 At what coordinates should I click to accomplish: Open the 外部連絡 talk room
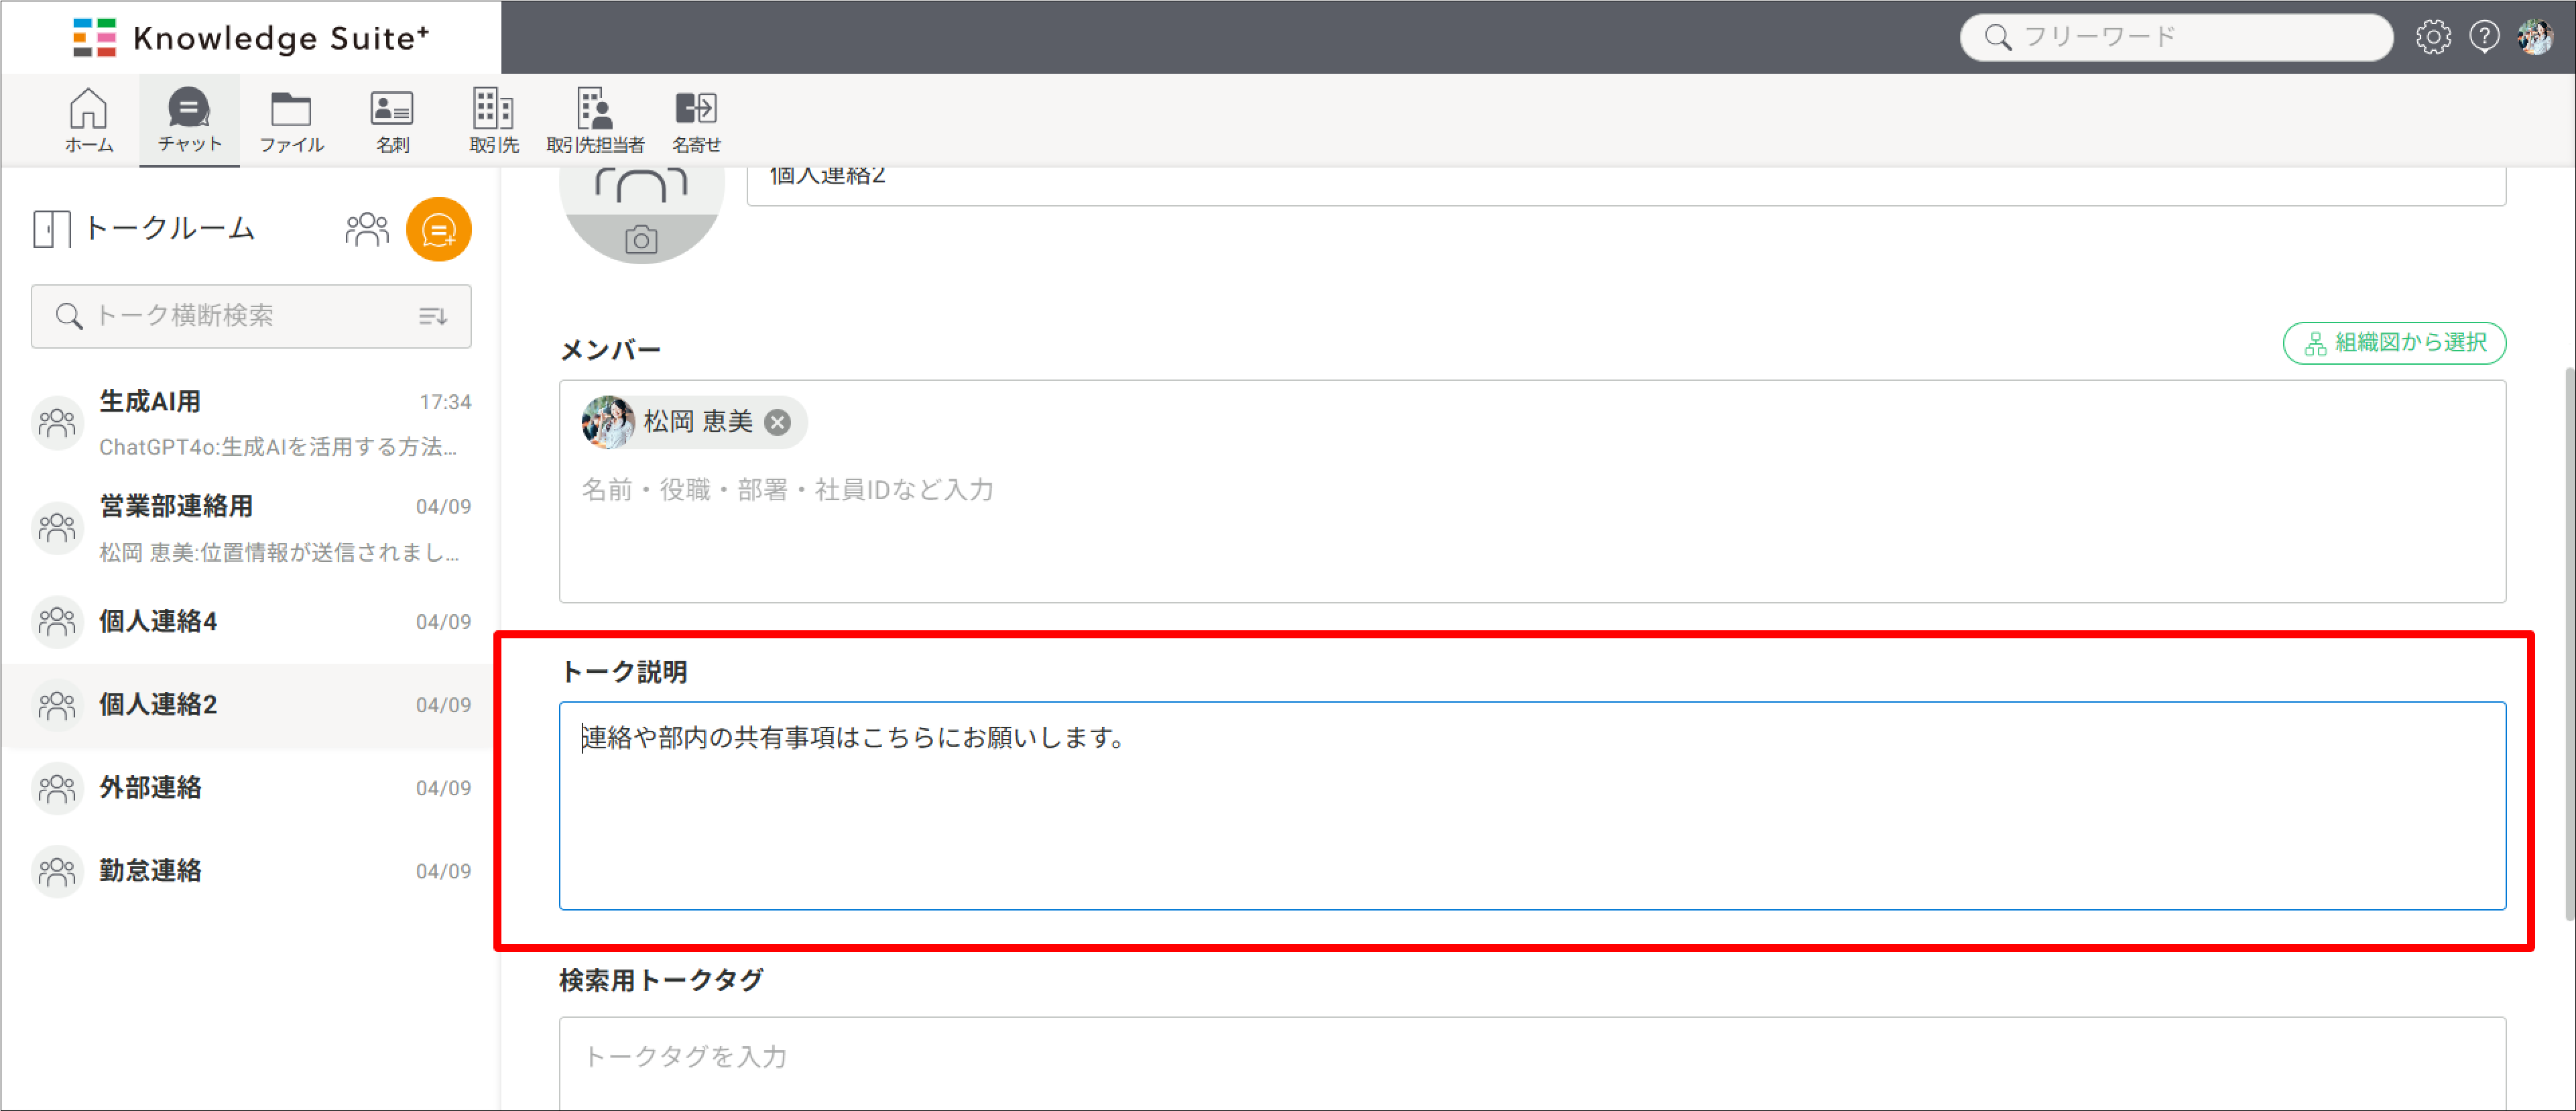click(x=251, y=788)
